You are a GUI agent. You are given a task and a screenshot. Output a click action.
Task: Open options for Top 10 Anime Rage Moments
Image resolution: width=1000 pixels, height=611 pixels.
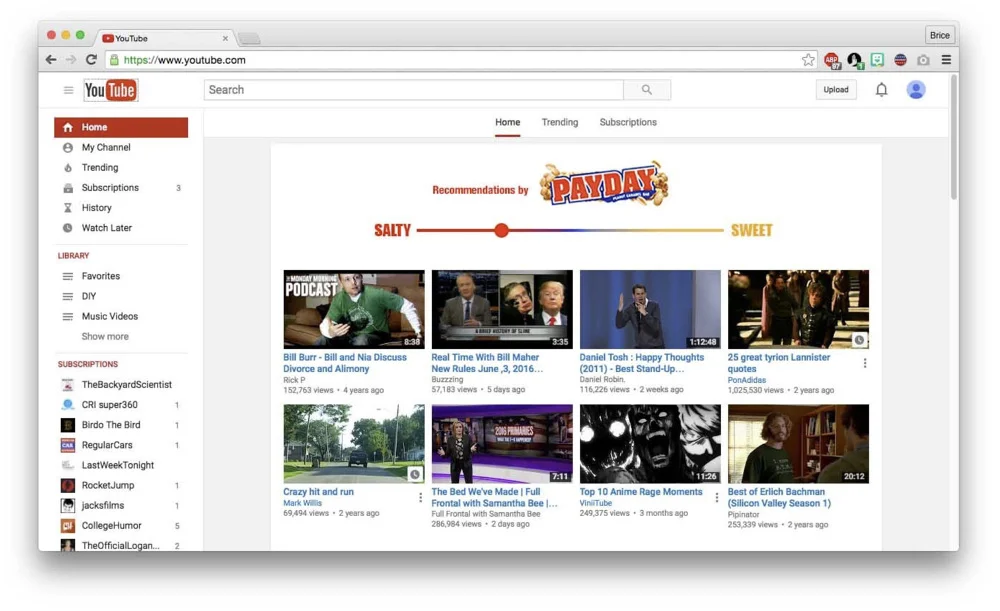click(716, 497)
